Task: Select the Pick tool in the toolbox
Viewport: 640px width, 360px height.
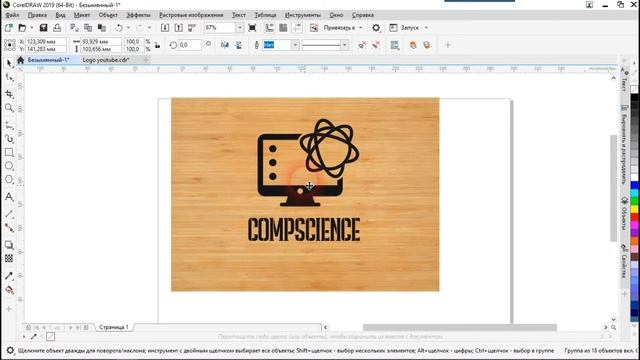Action: click(x=9, y=63)
